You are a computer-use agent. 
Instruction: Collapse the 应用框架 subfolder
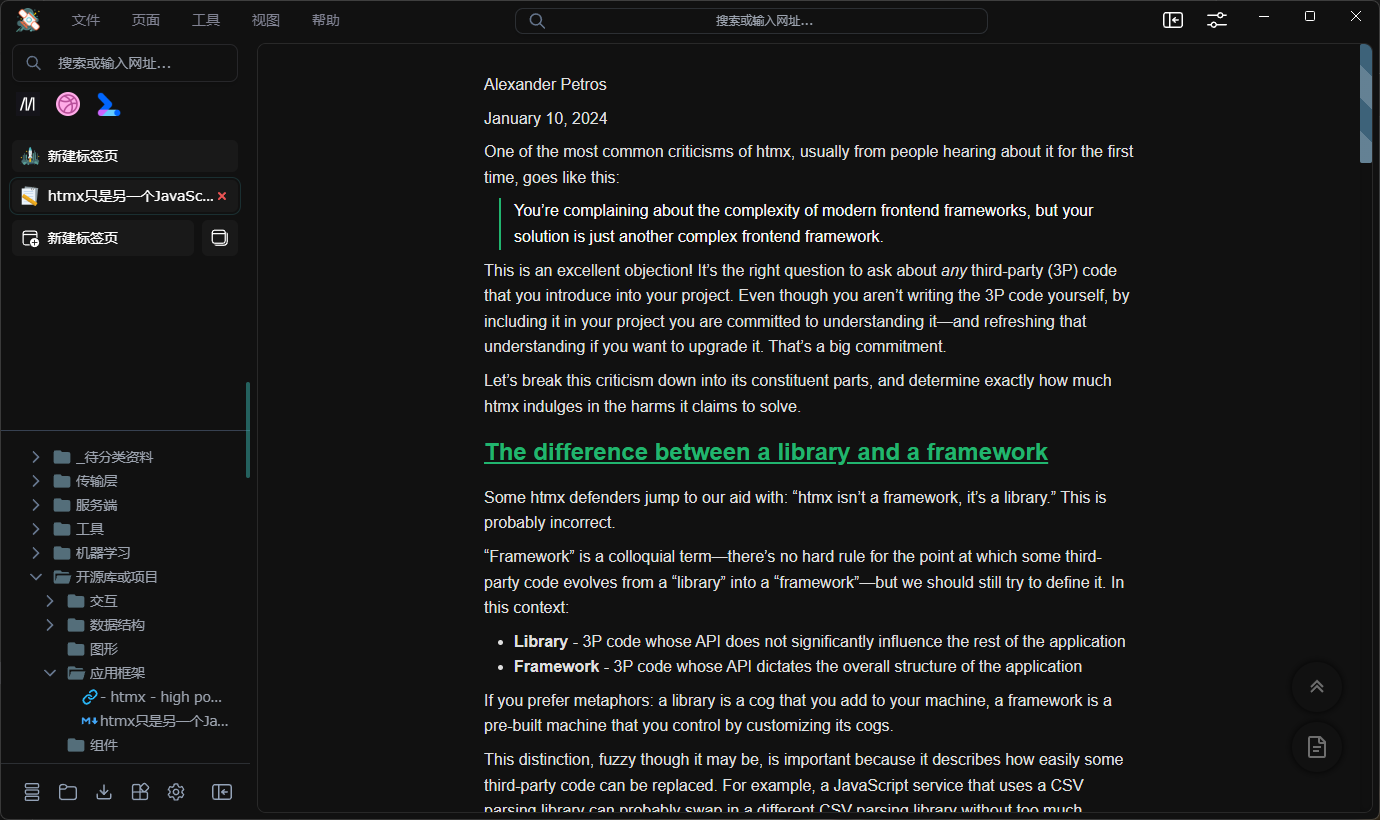50,673
